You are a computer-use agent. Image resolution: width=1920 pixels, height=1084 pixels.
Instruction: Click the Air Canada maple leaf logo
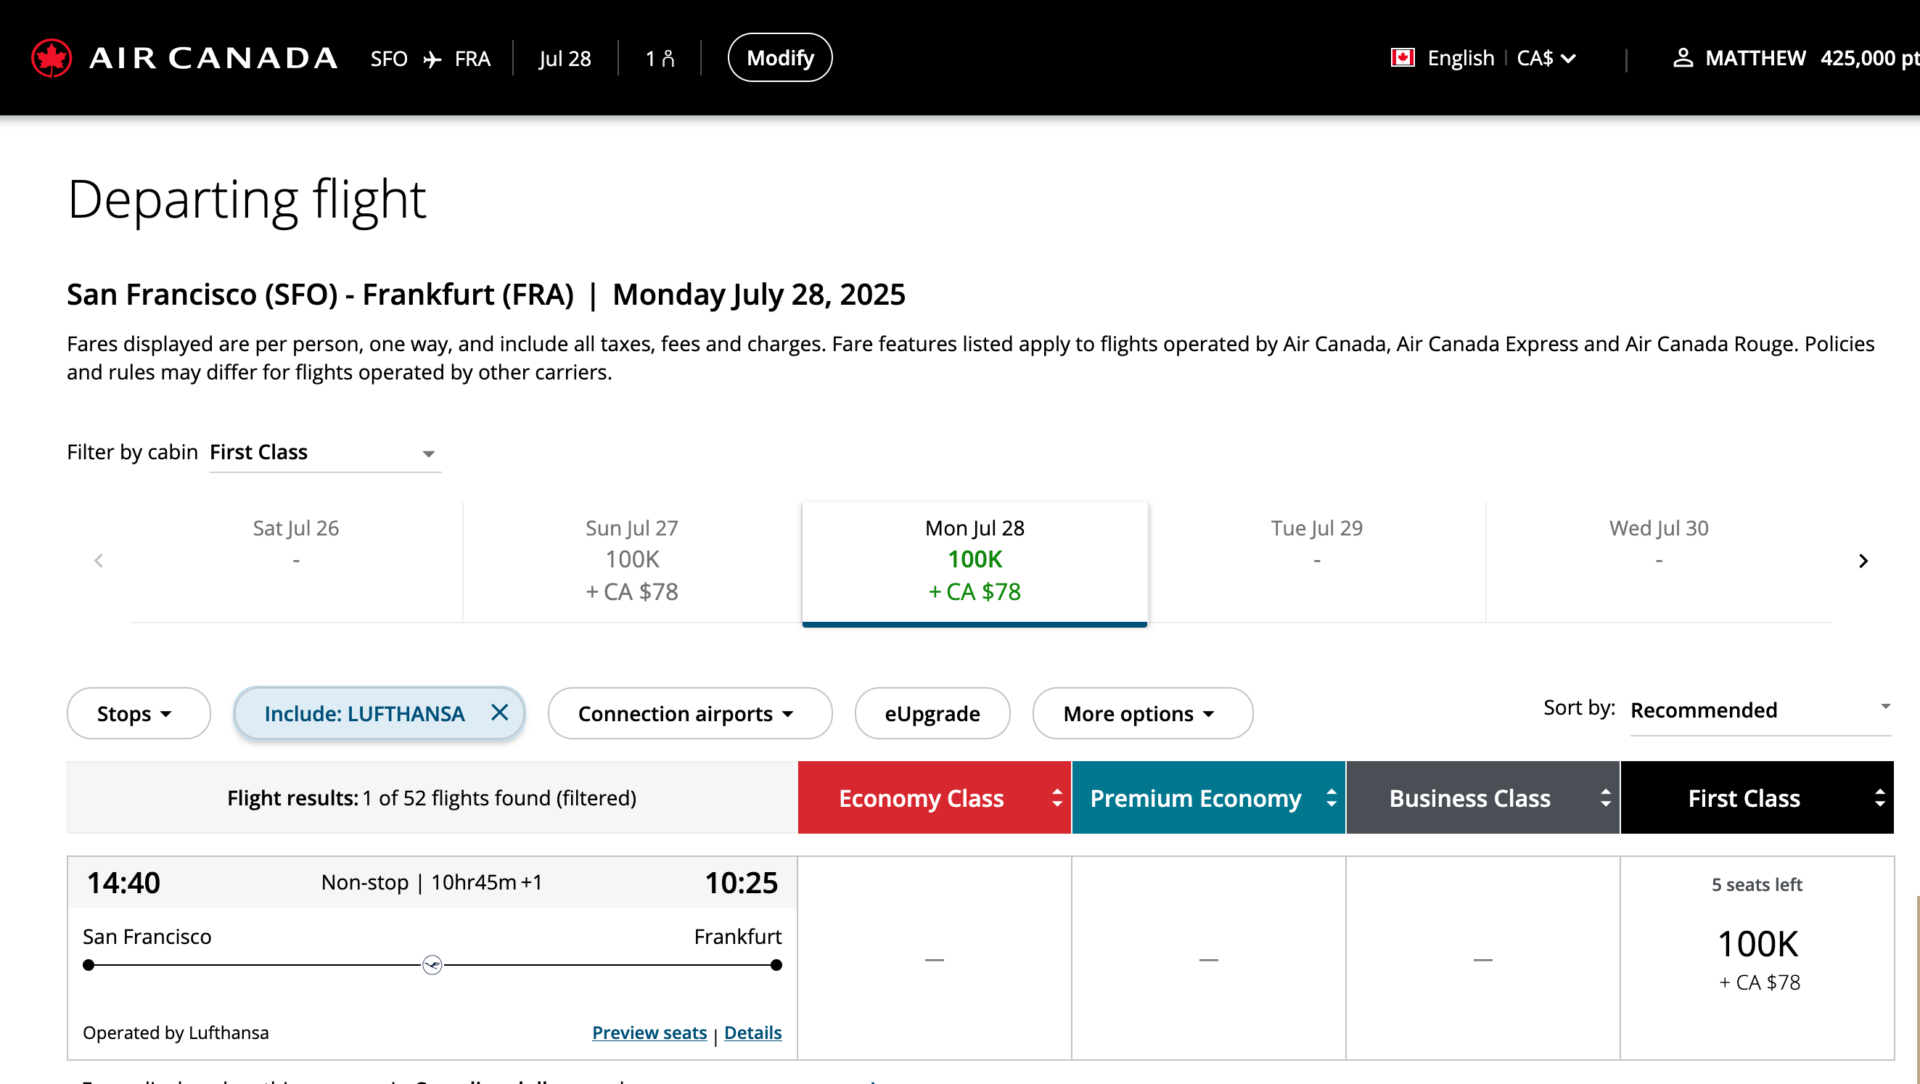(x=51, y=58)
